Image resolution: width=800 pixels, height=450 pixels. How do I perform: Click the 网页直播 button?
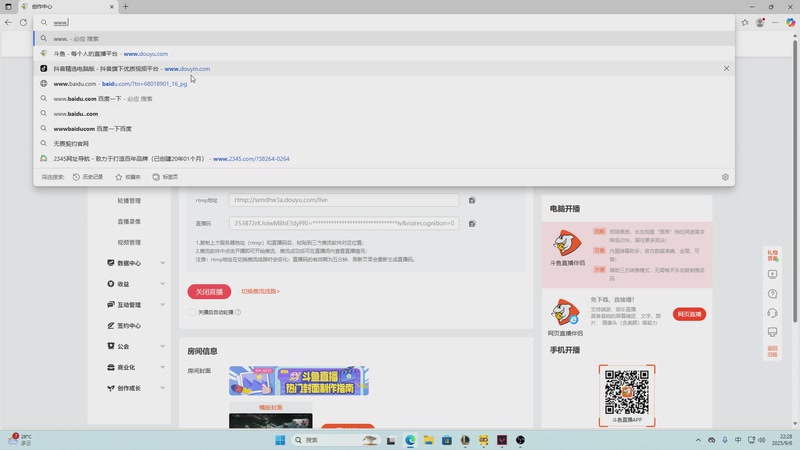coord(689,314)
